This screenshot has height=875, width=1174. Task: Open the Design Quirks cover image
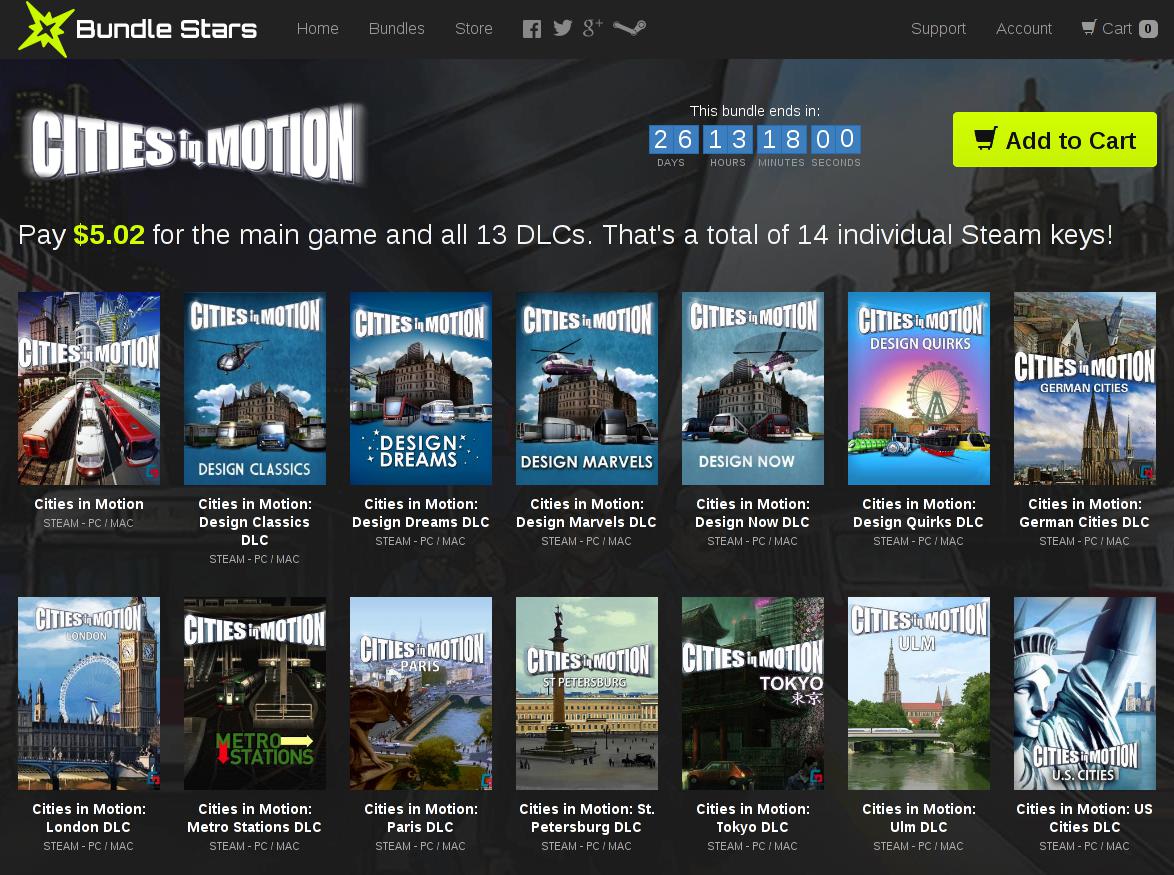tap(919, 388)
